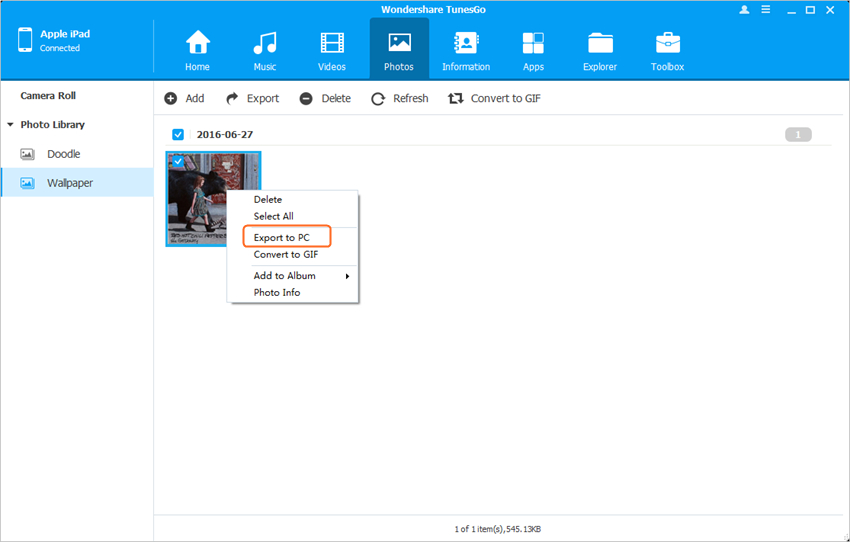Collapse the Photo Library tree

pos(10,125)
